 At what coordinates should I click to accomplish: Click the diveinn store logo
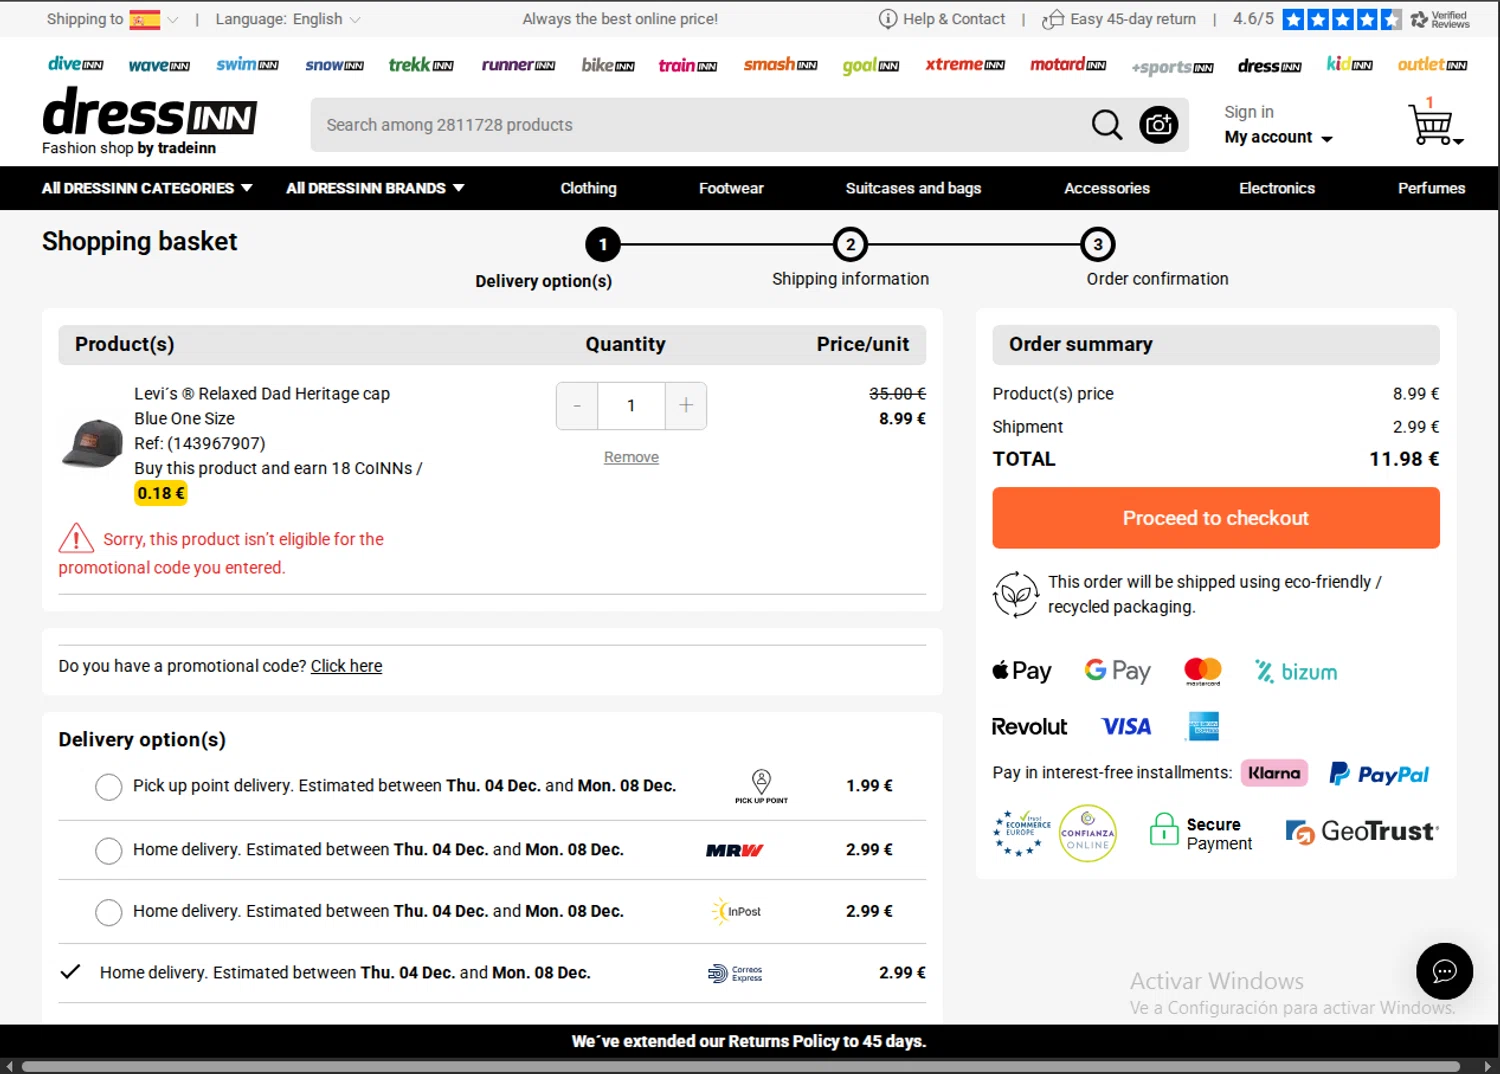(x=76, y=64)
